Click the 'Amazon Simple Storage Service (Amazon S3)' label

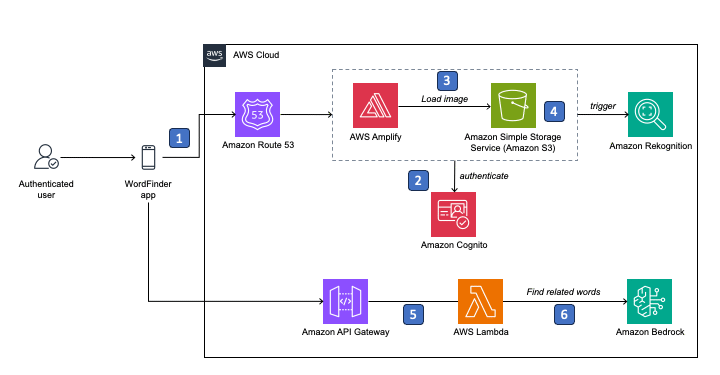[512, 142]
